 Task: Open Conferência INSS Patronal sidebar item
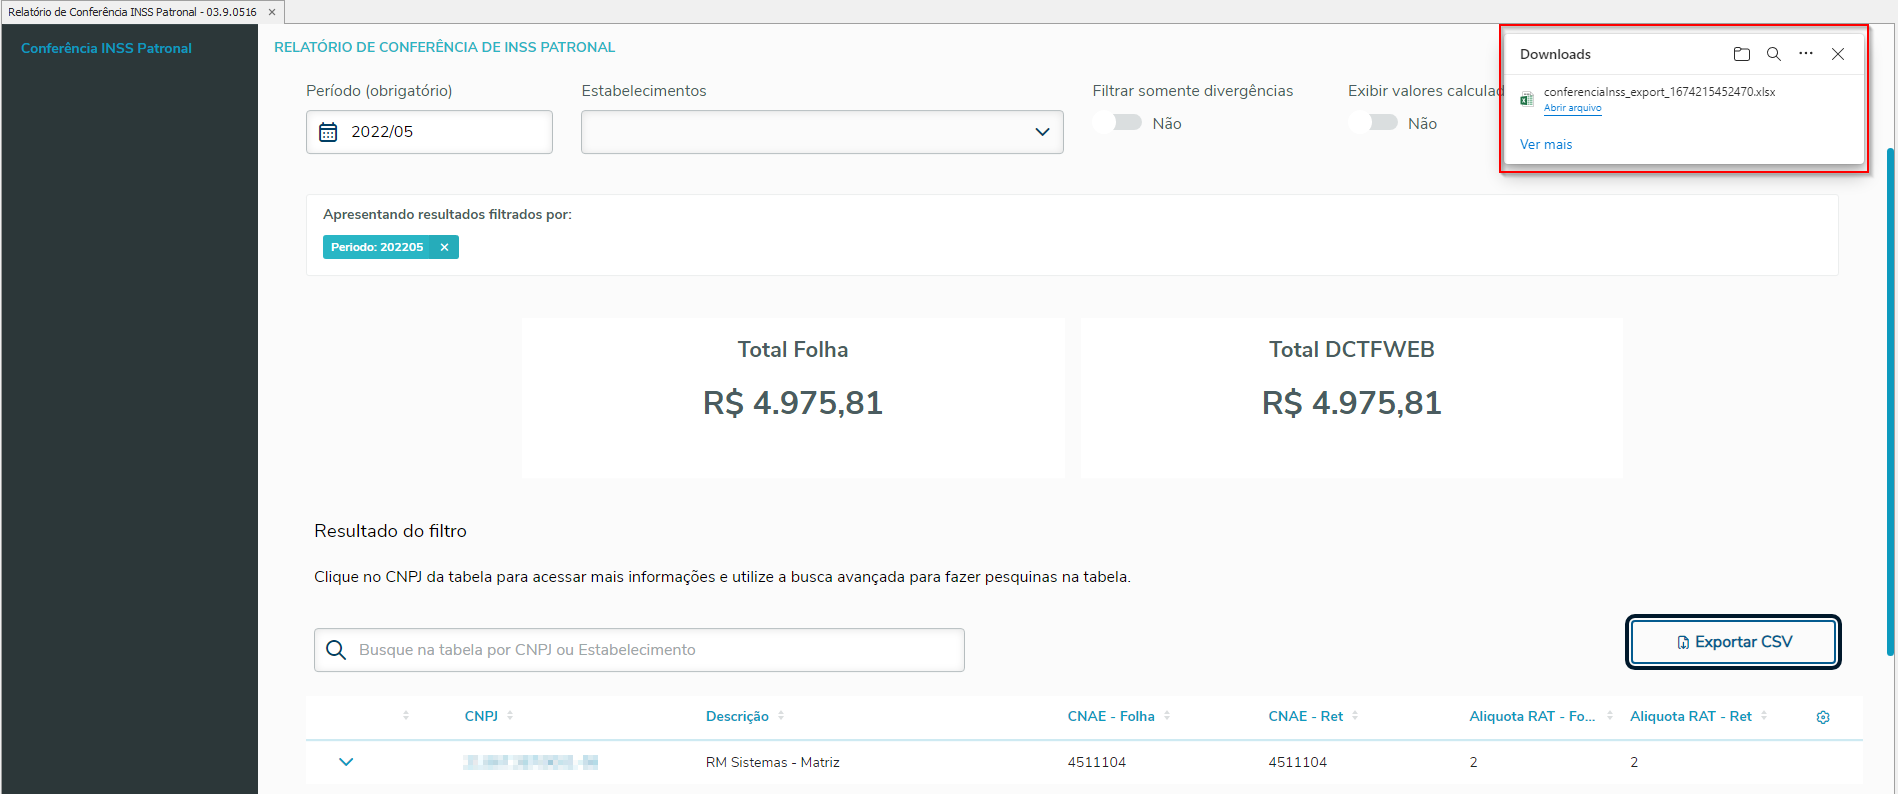tap(107, 48)
